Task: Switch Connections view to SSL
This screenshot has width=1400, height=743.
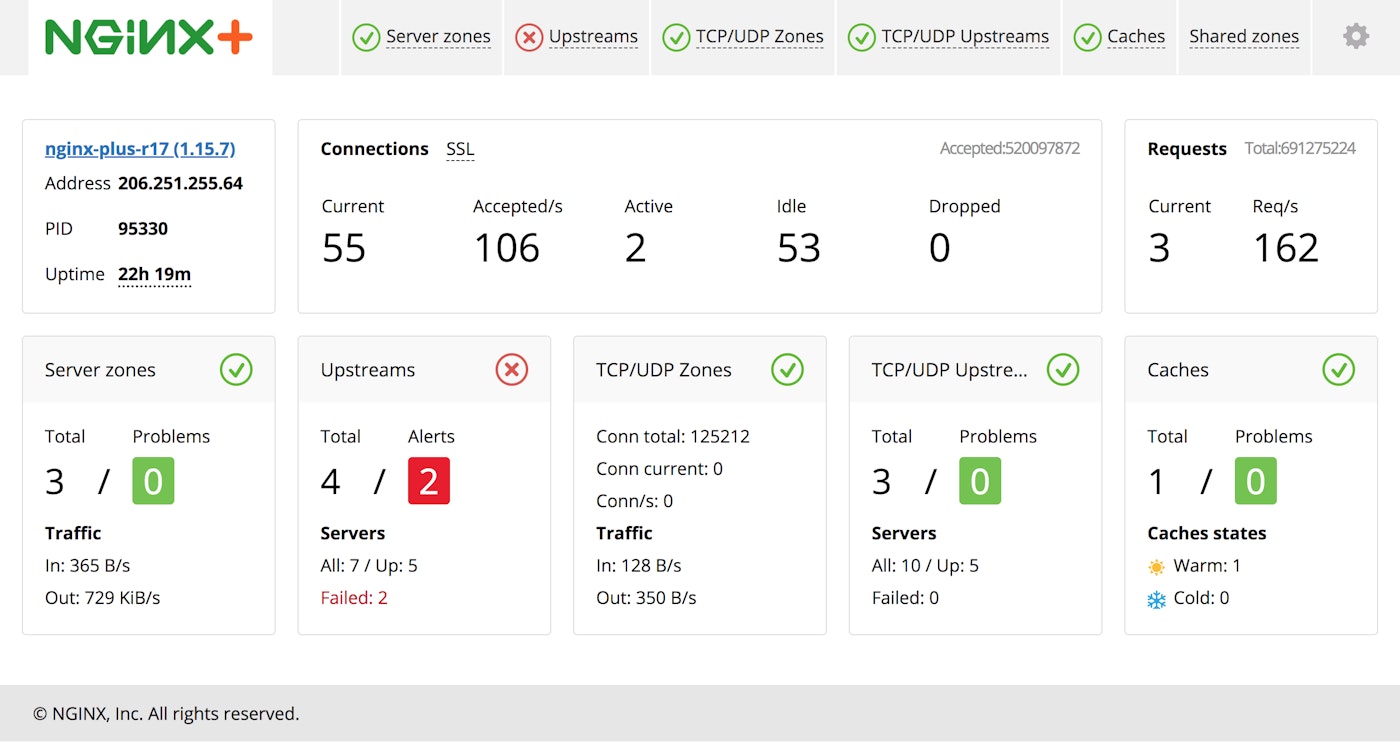Action: click(460, 149)
